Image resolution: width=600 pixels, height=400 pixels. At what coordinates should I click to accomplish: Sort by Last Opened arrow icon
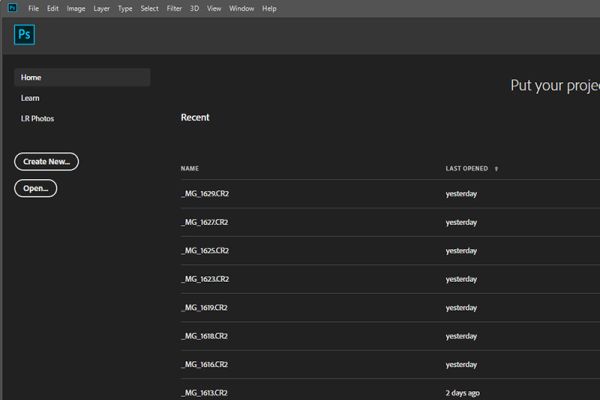pos(496,169)
